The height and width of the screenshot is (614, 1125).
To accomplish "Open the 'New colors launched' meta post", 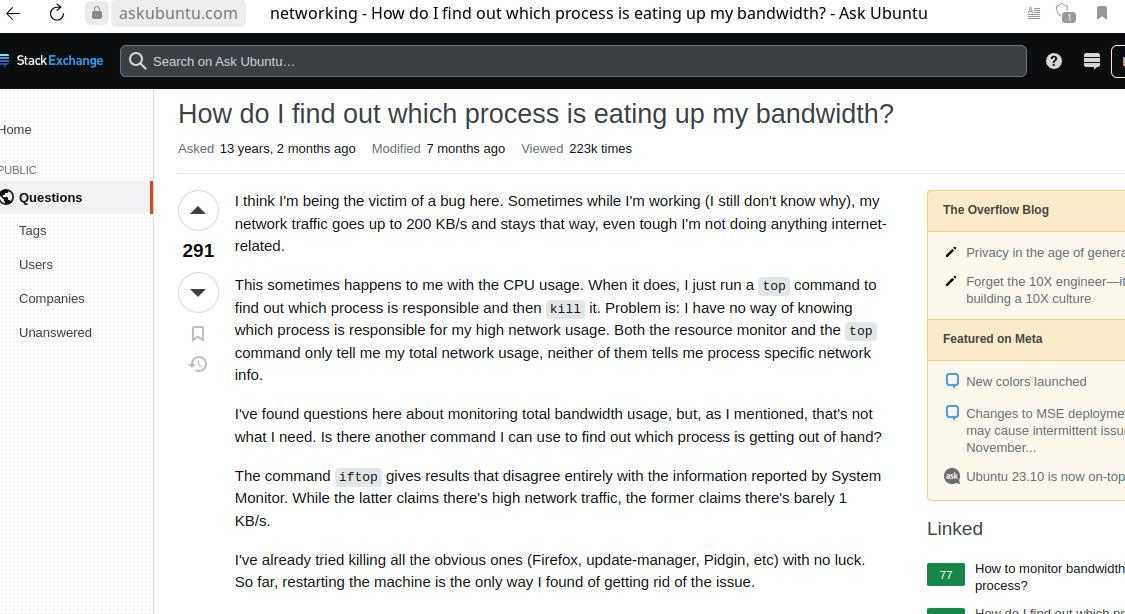I will click(1026, 381).
